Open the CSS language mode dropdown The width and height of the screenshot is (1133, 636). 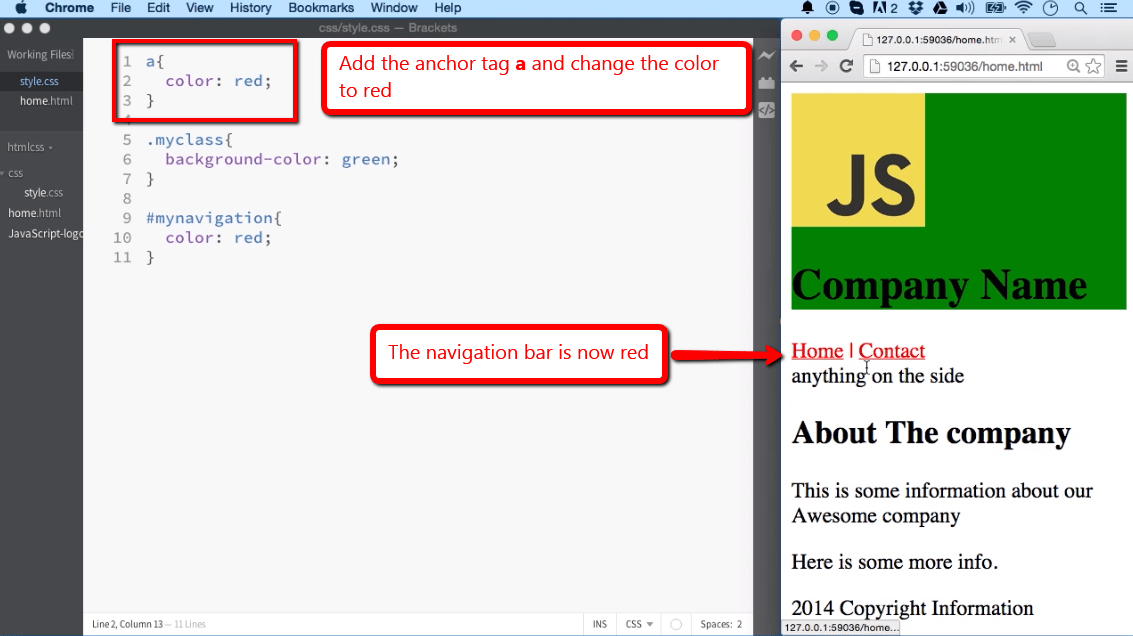click(x=638, y=623)
